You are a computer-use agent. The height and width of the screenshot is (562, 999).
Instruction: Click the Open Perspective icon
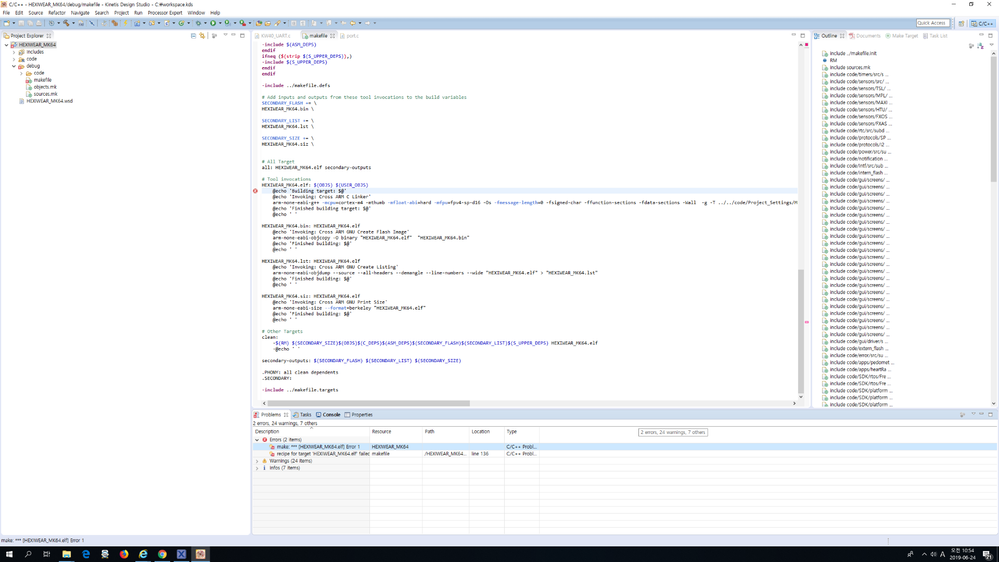coord(961,23)
